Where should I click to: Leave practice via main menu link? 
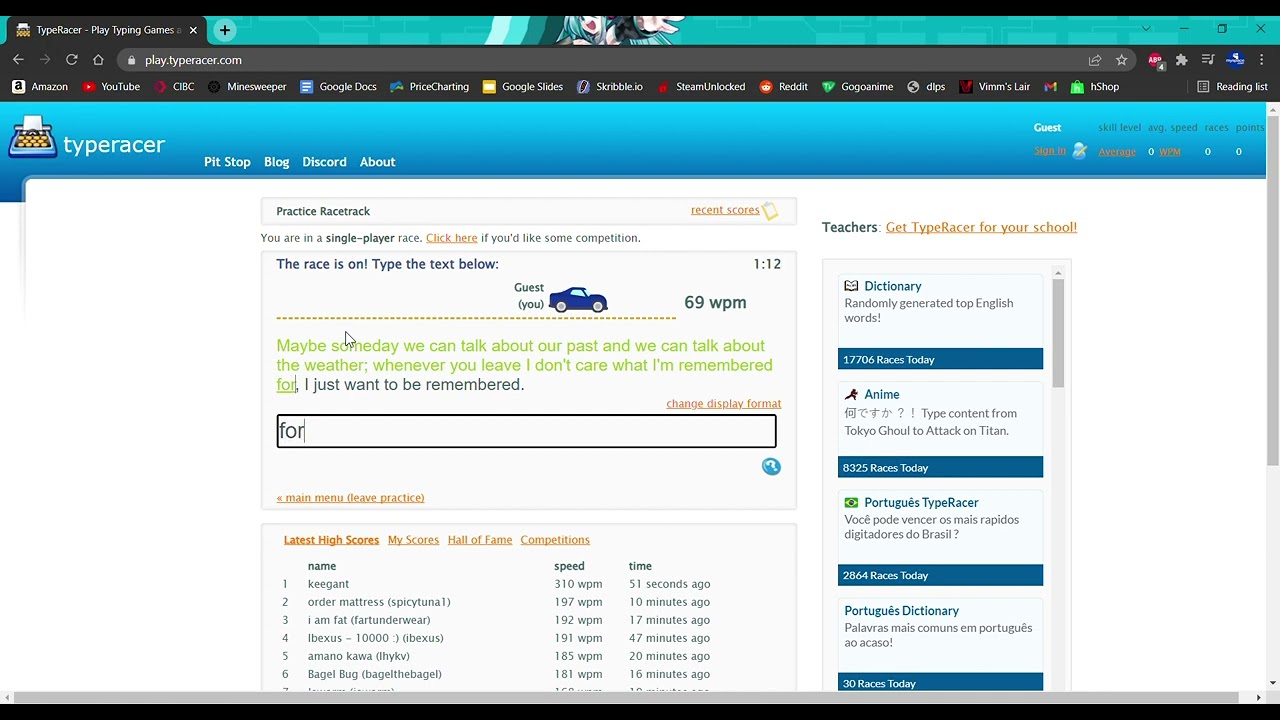pos(350,498)
